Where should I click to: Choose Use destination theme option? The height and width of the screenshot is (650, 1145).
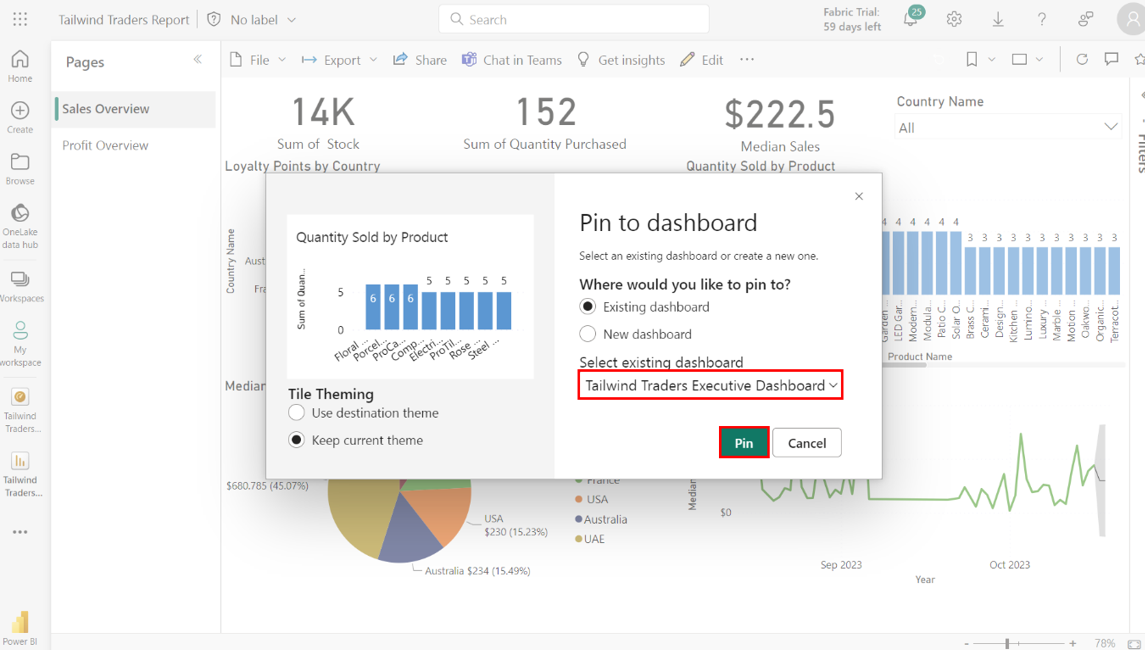point(297,413)
